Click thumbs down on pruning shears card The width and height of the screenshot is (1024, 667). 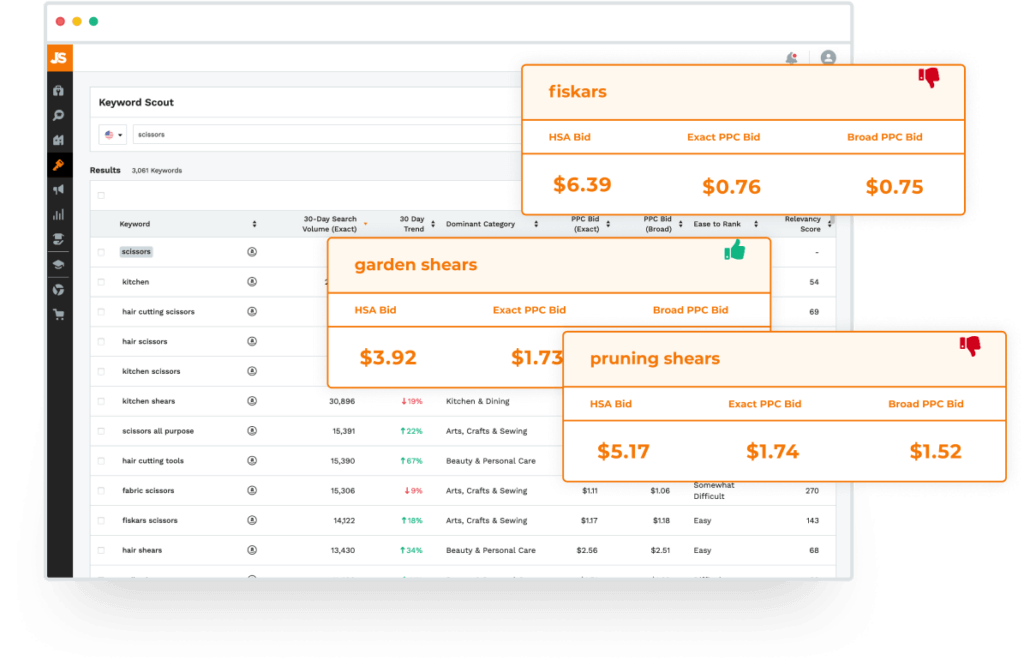(970, 345)
